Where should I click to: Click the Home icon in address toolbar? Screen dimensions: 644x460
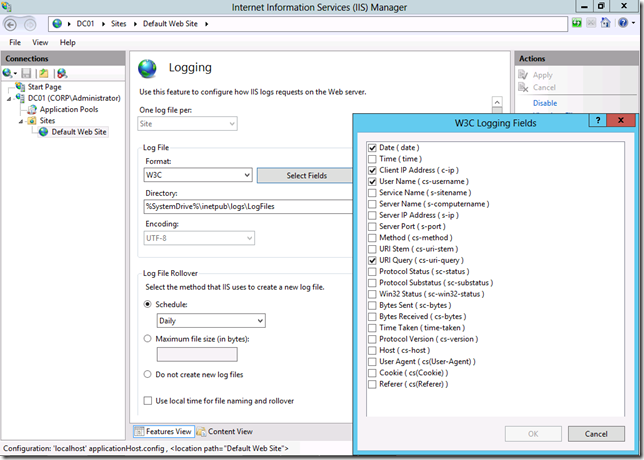(605, 23)
